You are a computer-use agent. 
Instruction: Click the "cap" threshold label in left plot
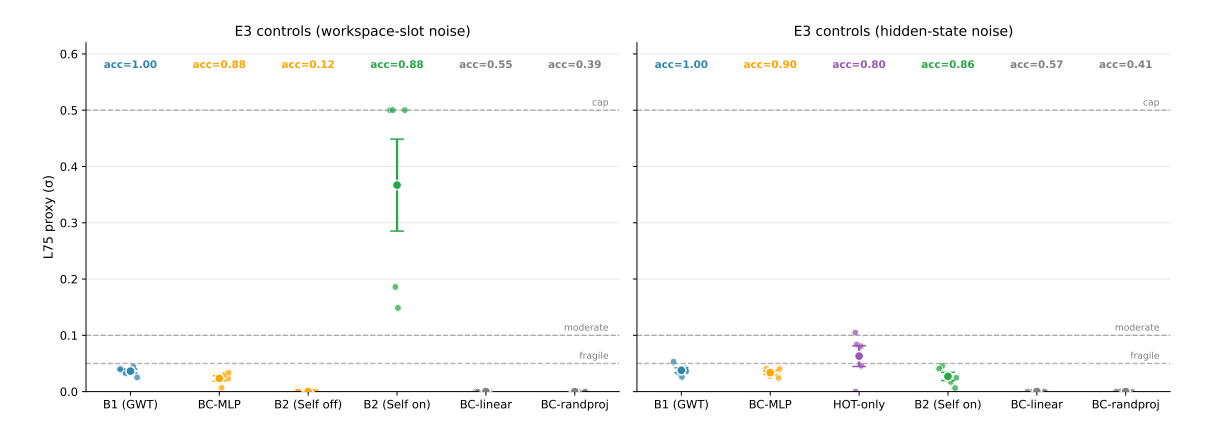[x=600, y=103]
